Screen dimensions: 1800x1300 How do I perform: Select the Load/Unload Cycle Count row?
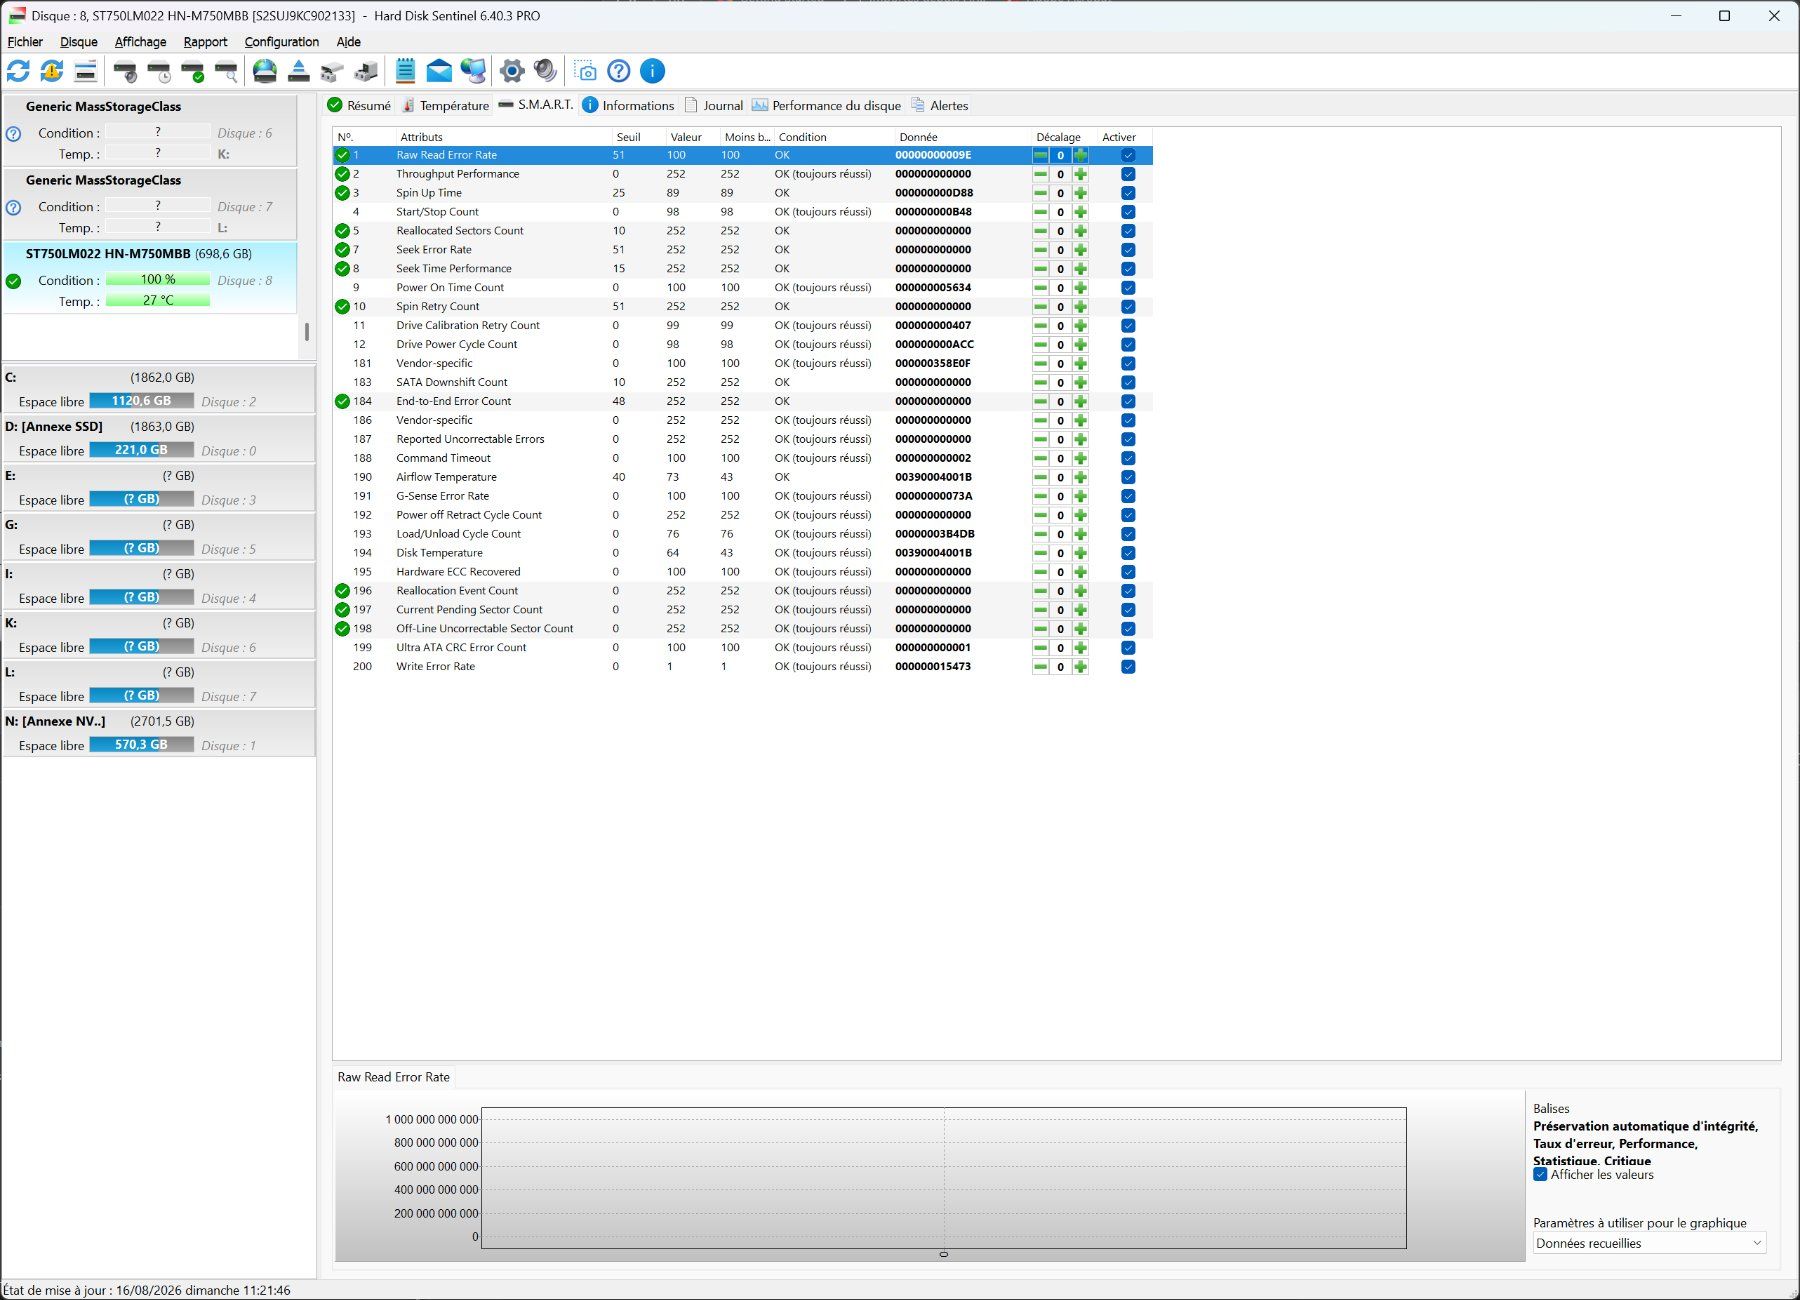coord(742,534)
